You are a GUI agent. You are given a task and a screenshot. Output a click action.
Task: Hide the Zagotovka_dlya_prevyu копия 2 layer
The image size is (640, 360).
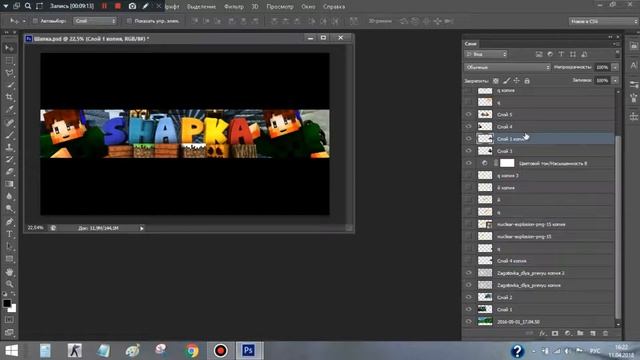469,273
